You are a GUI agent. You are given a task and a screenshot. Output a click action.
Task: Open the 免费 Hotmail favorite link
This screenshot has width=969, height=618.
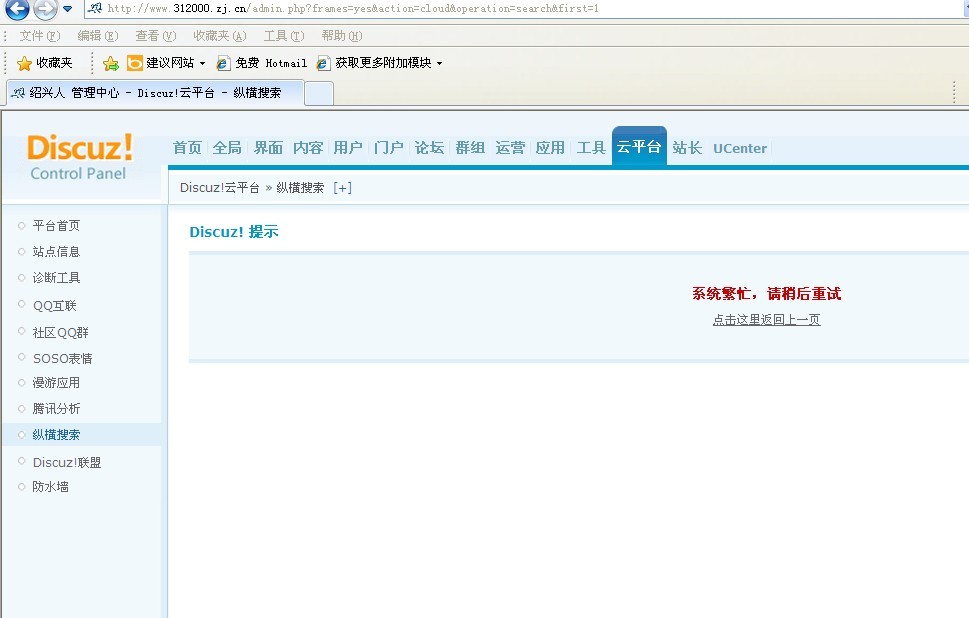coord(262,63)
